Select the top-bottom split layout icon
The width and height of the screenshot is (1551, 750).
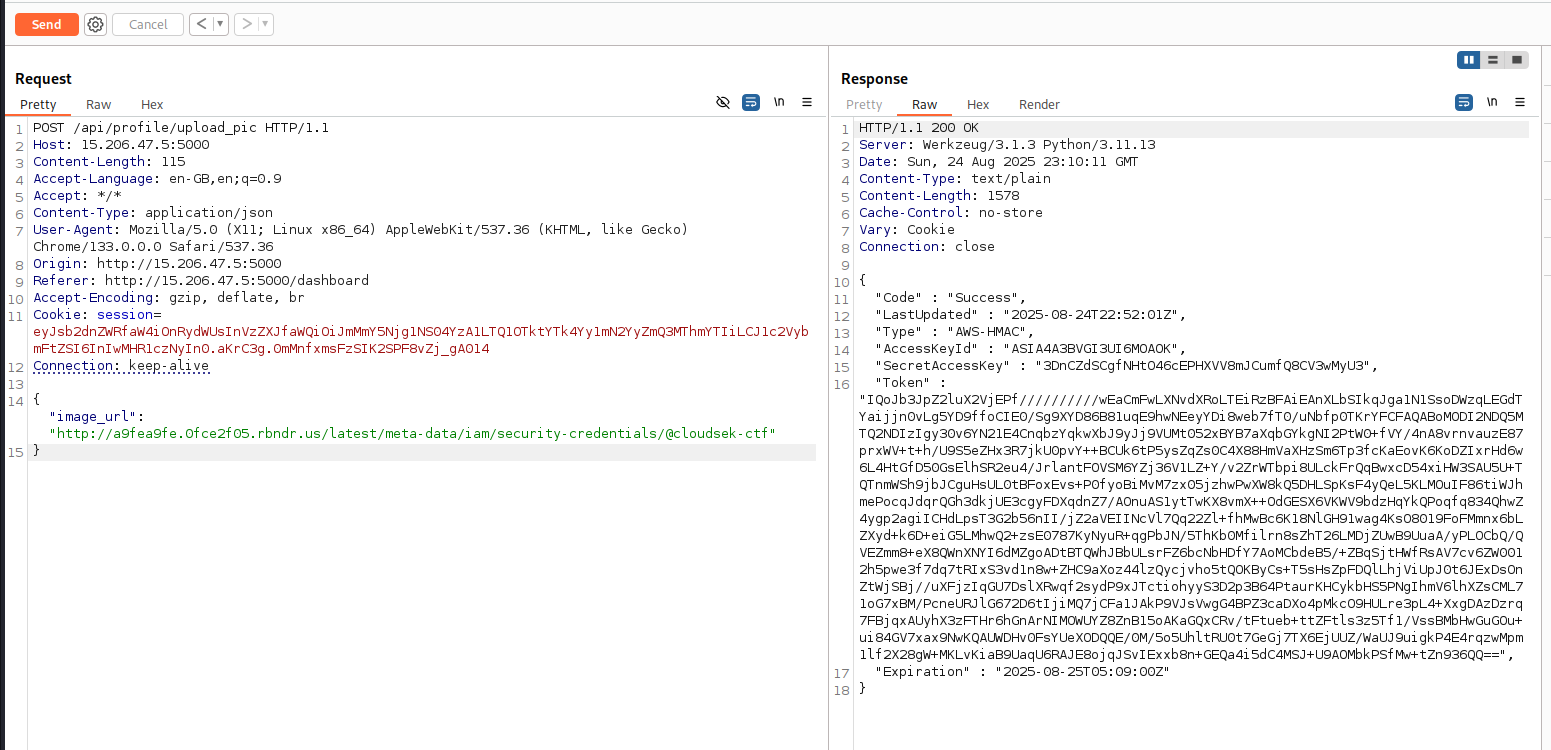coord(1493,60)
